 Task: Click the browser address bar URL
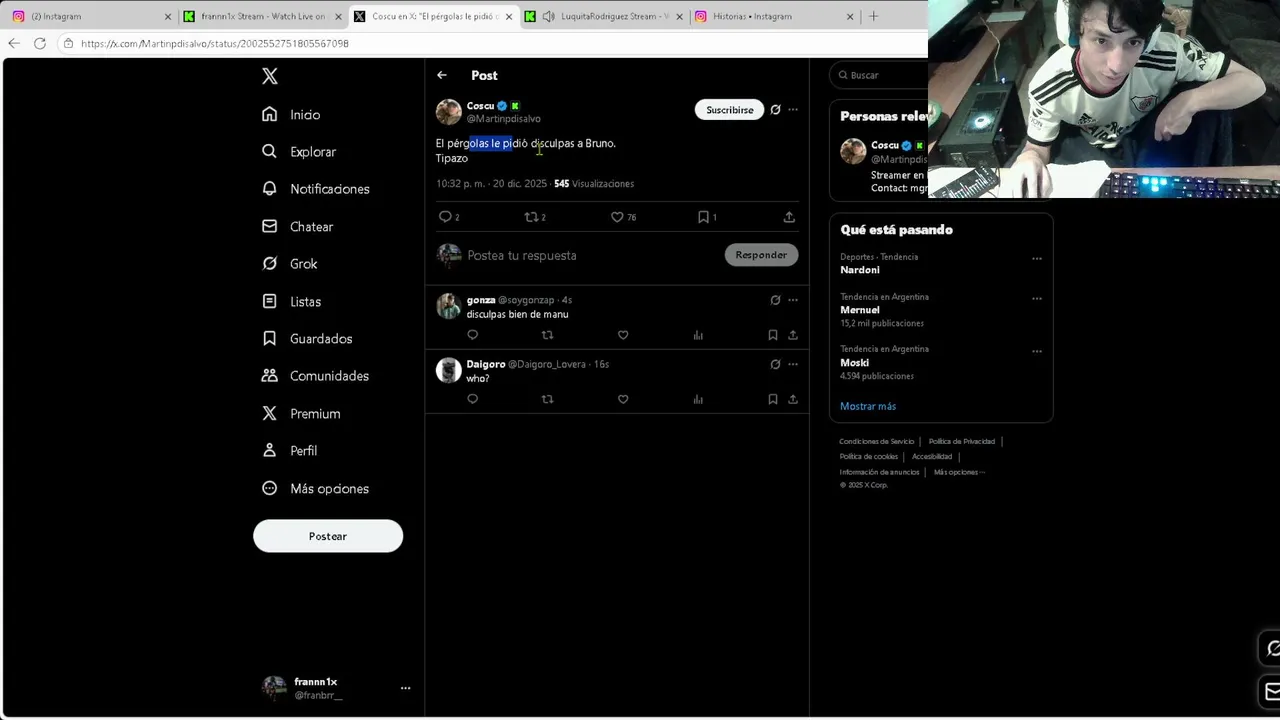(215, 44)
